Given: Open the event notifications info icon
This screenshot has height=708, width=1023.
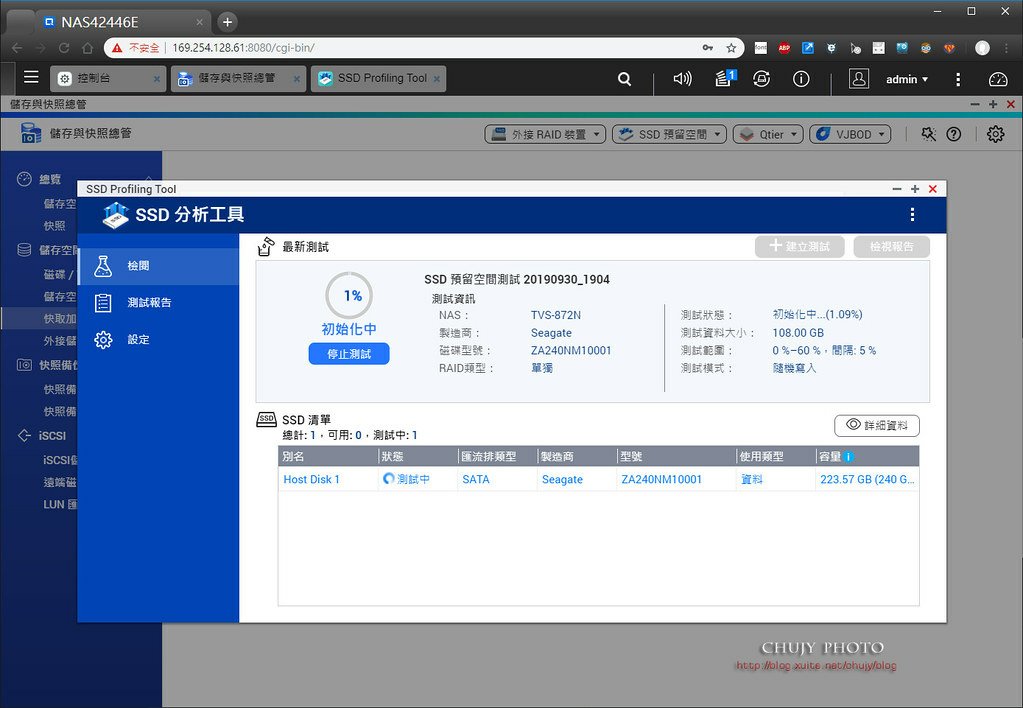Looking at the screenshot, I should coord(801,79).
